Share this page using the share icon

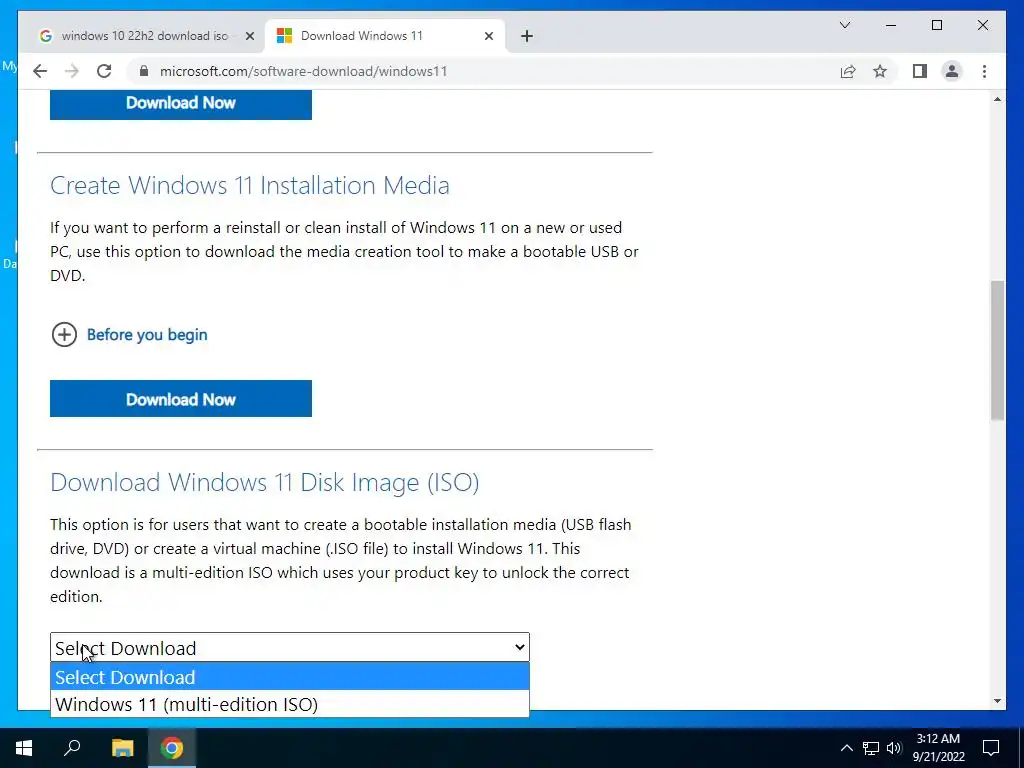(848, 71)
